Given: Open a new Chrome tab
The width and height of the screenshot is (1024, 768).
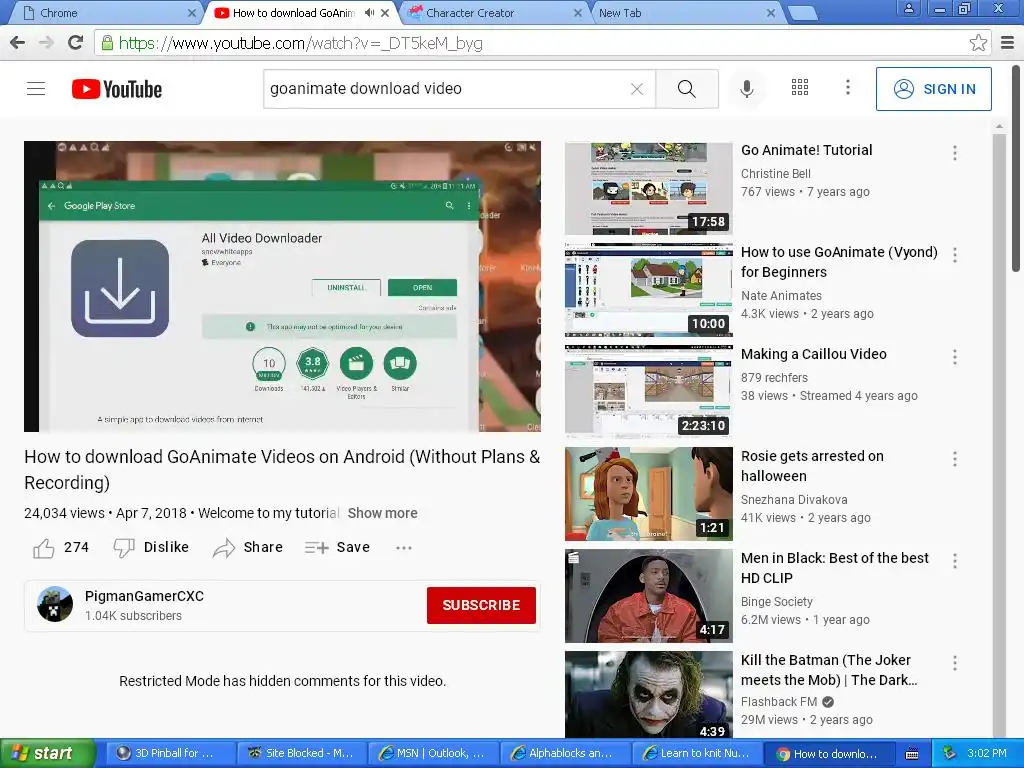Looking at the screenshot, I should pyautogui.click(x=802, y=13).
